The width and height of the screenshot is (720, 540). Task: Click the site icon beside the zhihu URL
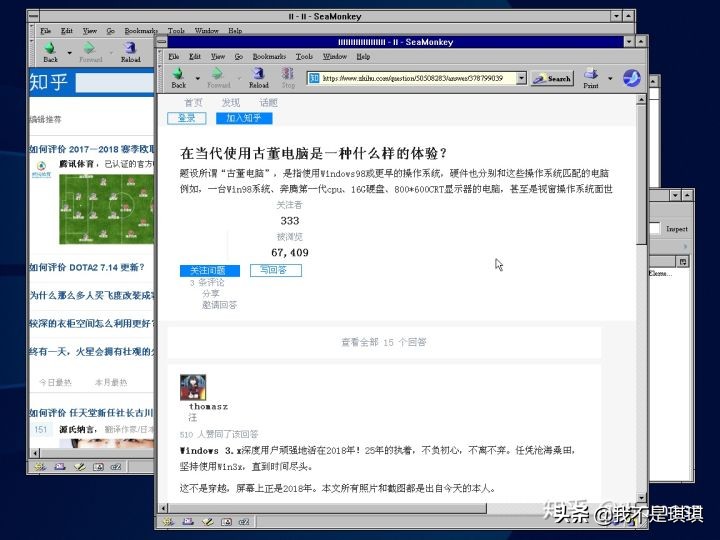[x=314, y=79]
